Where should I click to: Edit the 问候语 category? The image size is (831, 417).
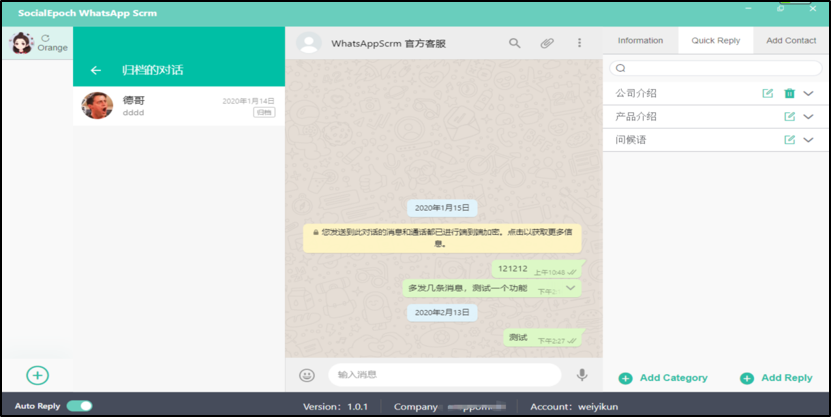click(x=790, y=140)
